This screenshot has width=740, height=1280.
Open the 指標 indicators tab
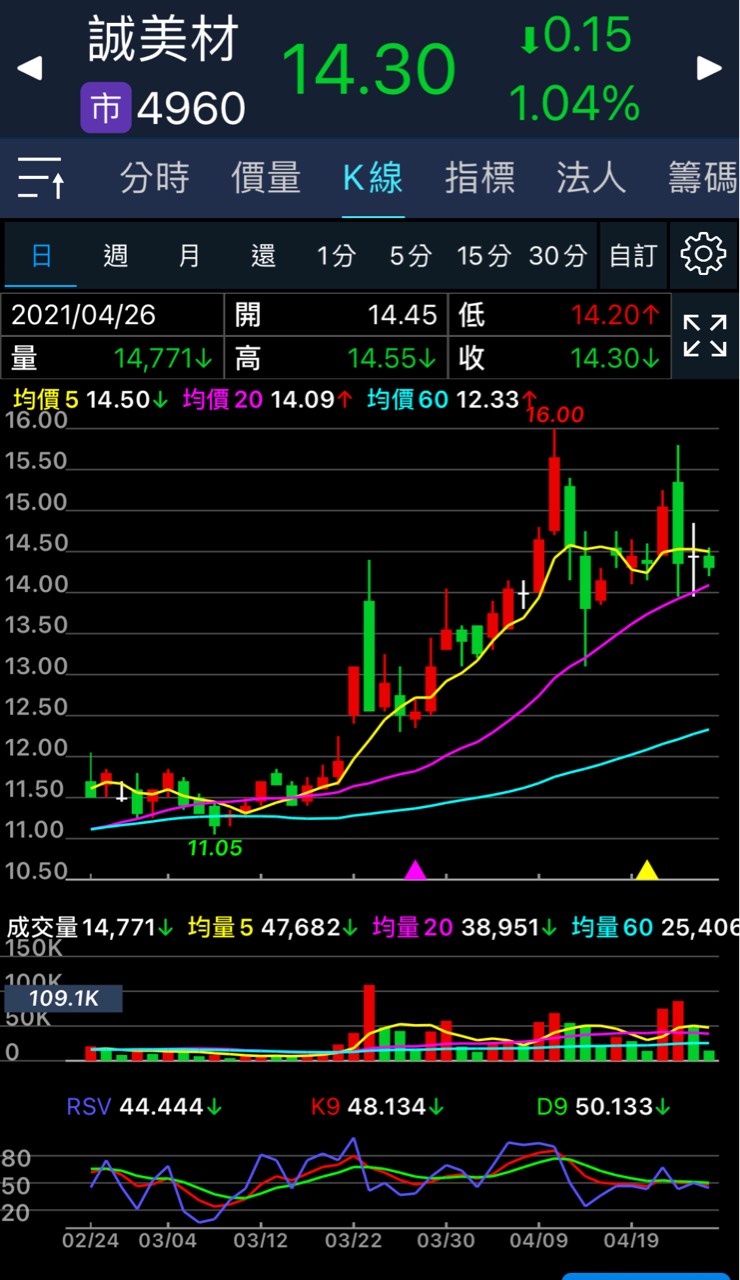[x=480, y=178]
